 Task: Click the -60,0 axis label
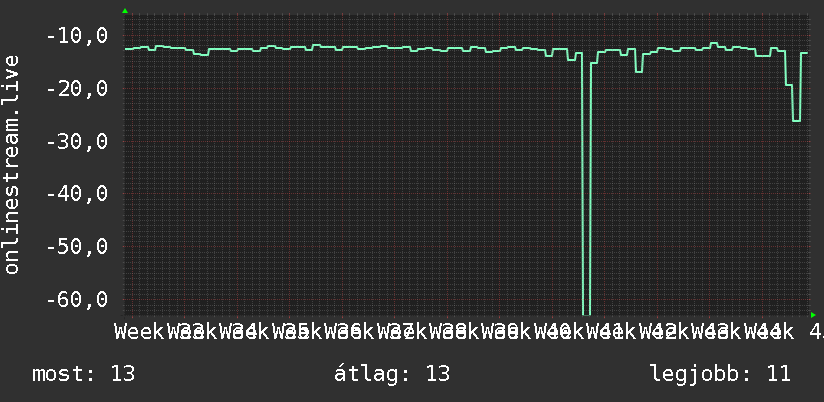pyautogui.click(x=77, y=299)
